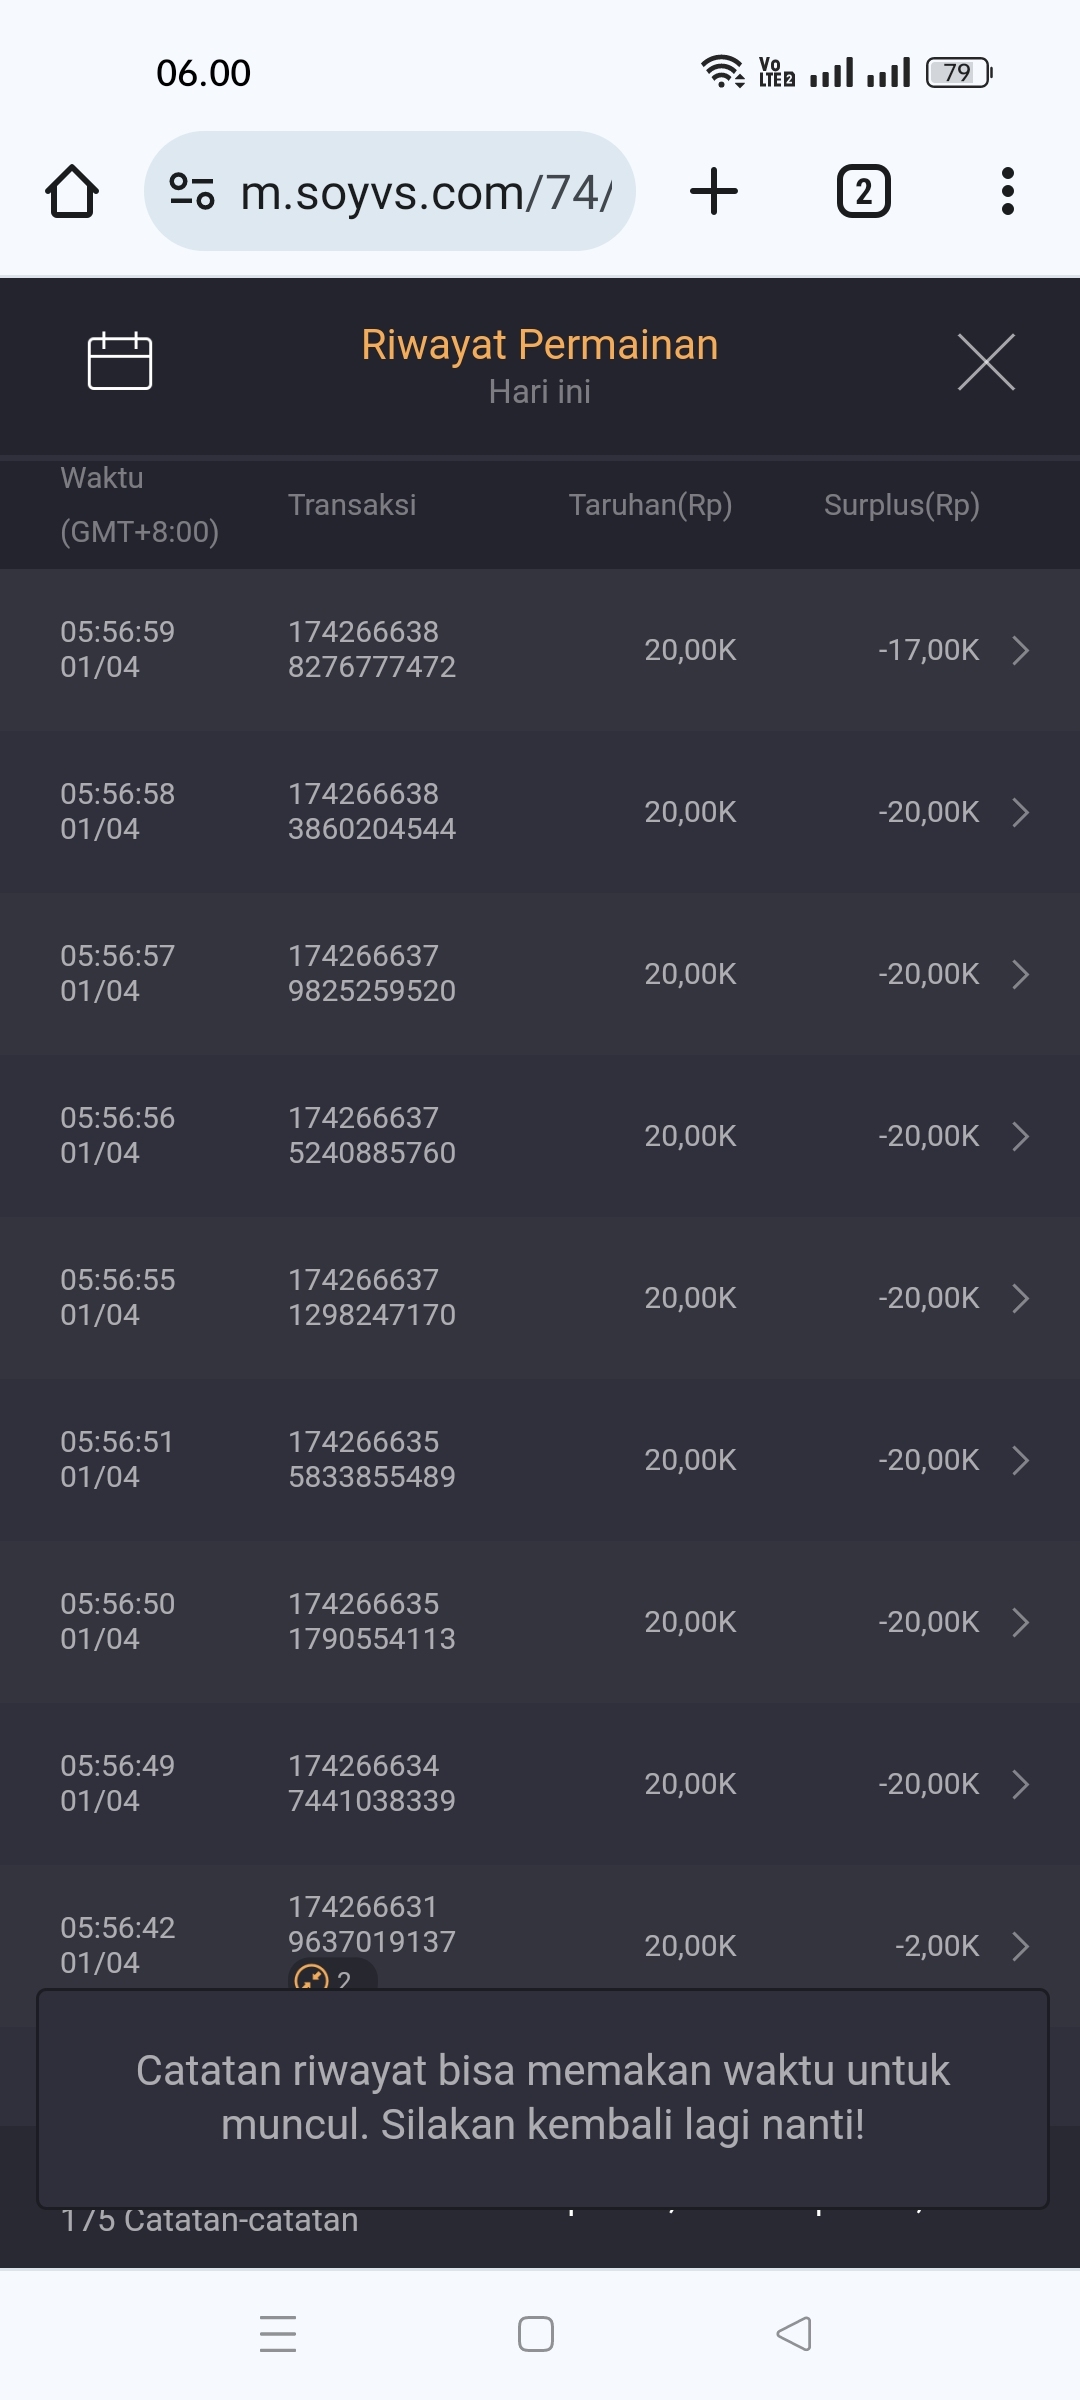The height and width of the screenshot is (2400, 1080).
Task: Open the calendar date picker icon
Action: [120, 361]
